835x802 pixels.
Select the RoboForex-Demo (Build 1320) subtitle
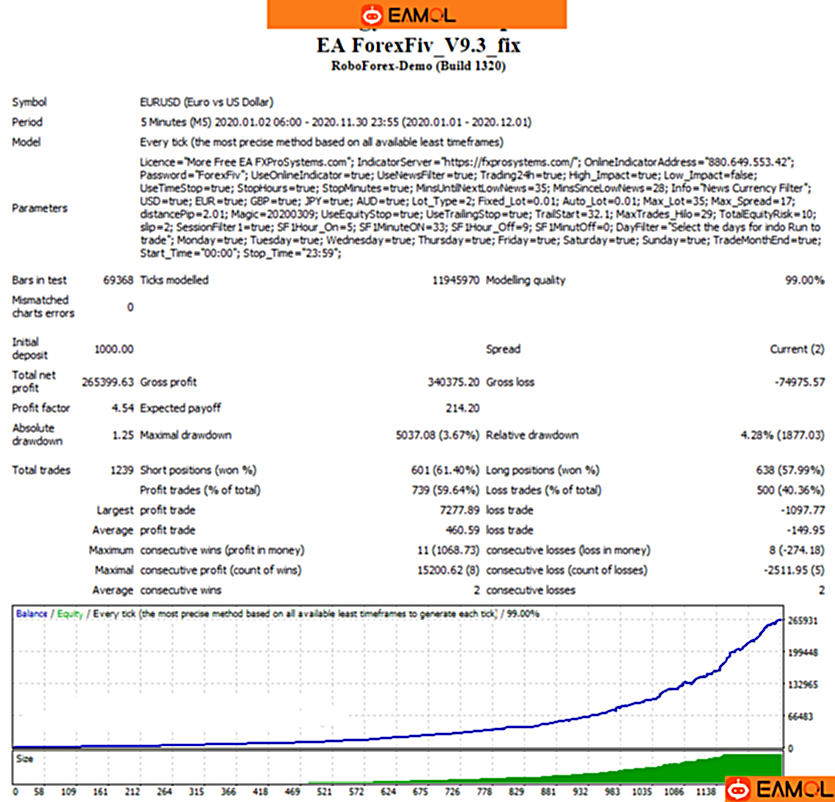click(418, 66)
